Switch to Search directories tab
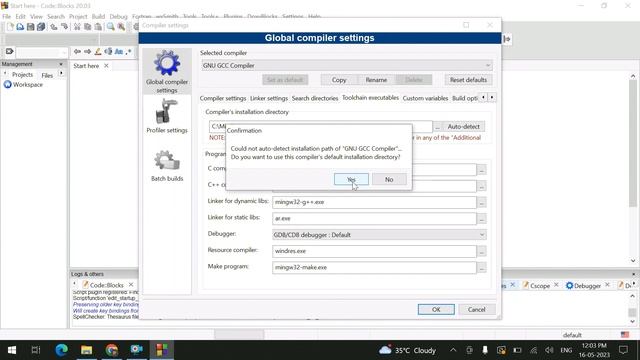This screenshot has height=360, width=640. 315,98
